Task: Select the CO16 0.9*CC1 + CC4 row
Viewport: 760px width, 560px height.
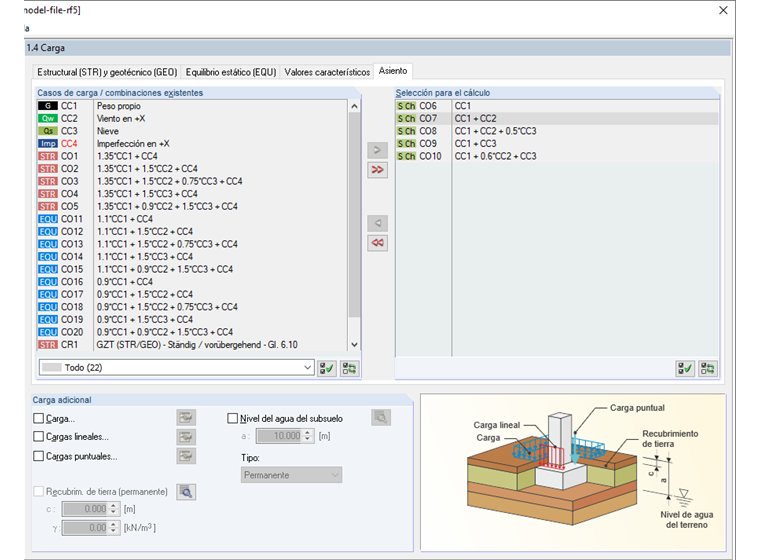Action: click(x=192, y=282)
